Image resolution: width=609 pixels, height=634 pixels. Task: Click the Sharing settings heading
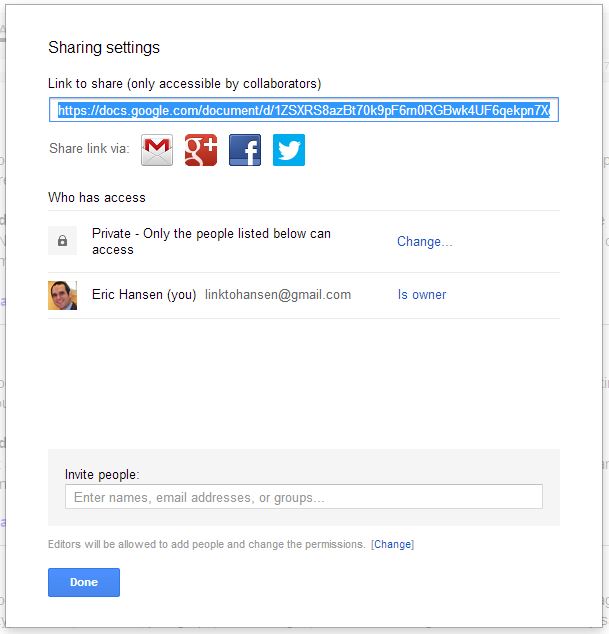[104, 48]
